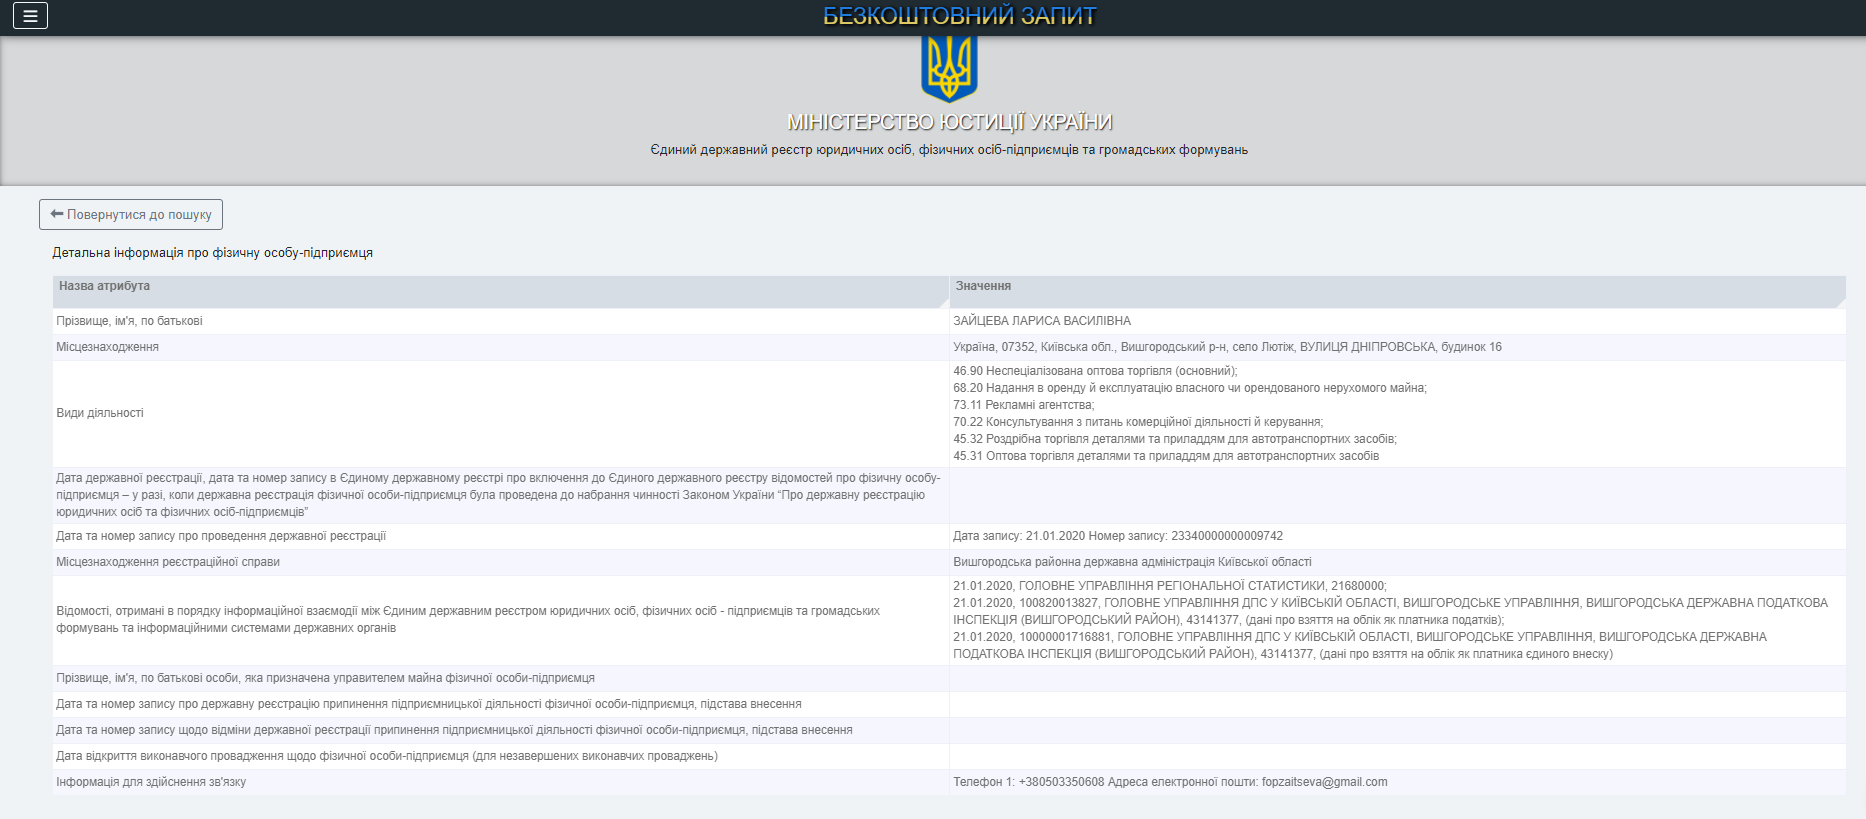Image resolution: width=1866 pixels, height=819 pixels.
Task: Select the 'Значення' column header
Action: [983, 286]
